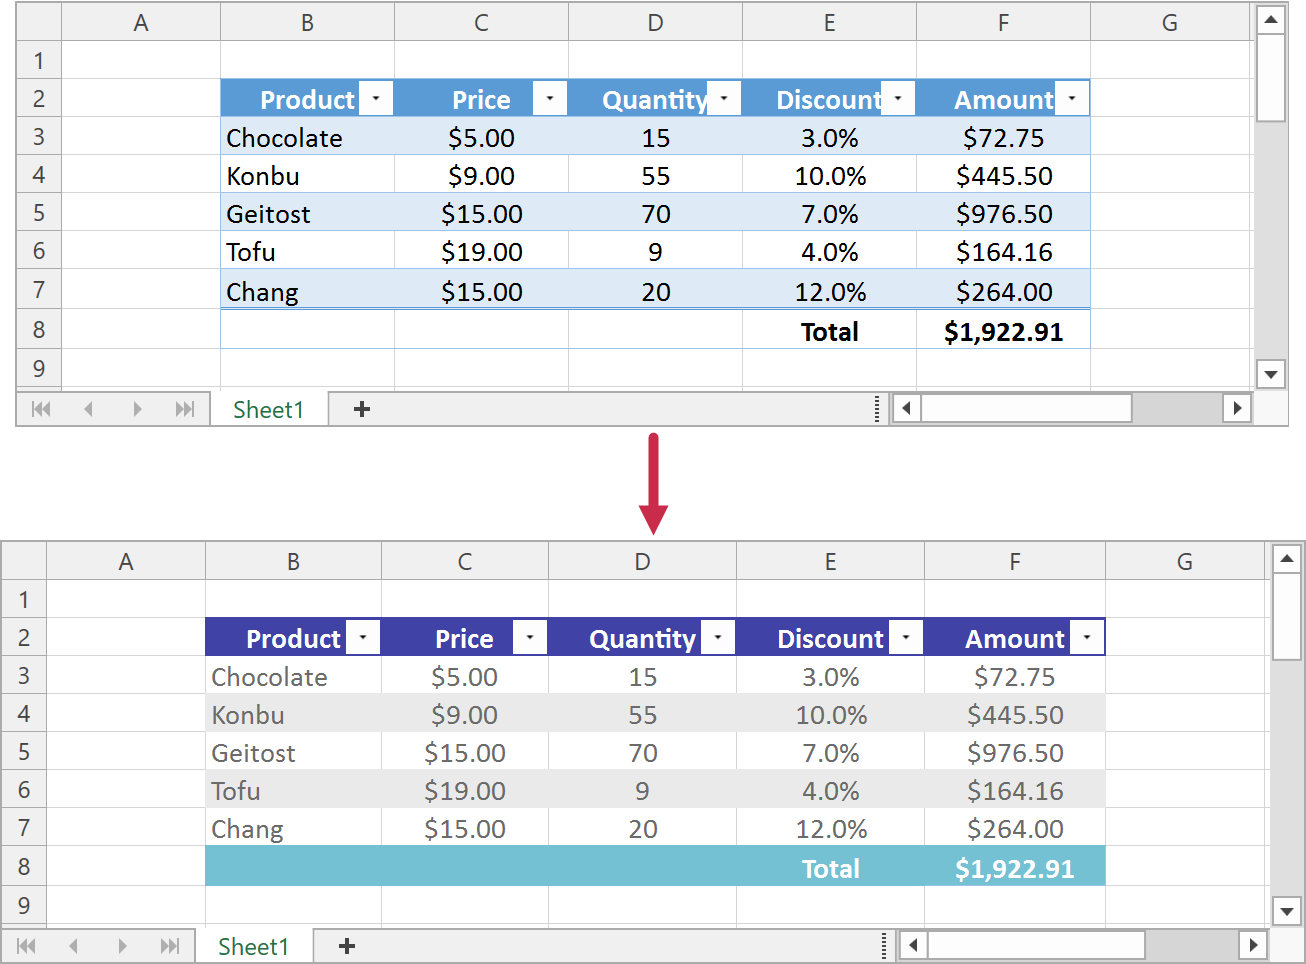Select Sheet1 tab in lower spreadsheet
1306x964 pixels.
point(253,946)
